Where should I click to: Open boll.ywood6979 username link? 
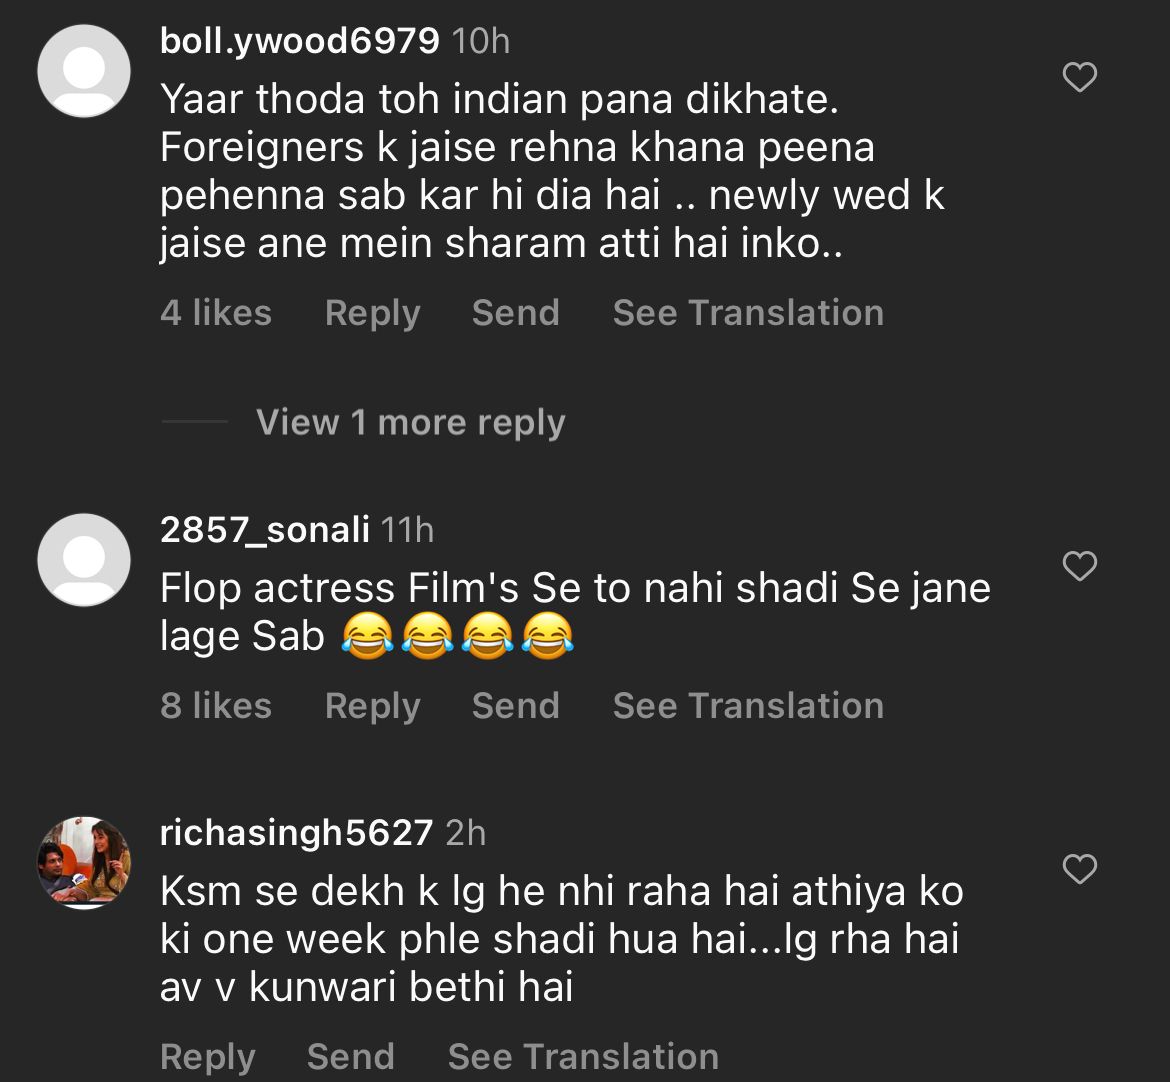point(299,41)
